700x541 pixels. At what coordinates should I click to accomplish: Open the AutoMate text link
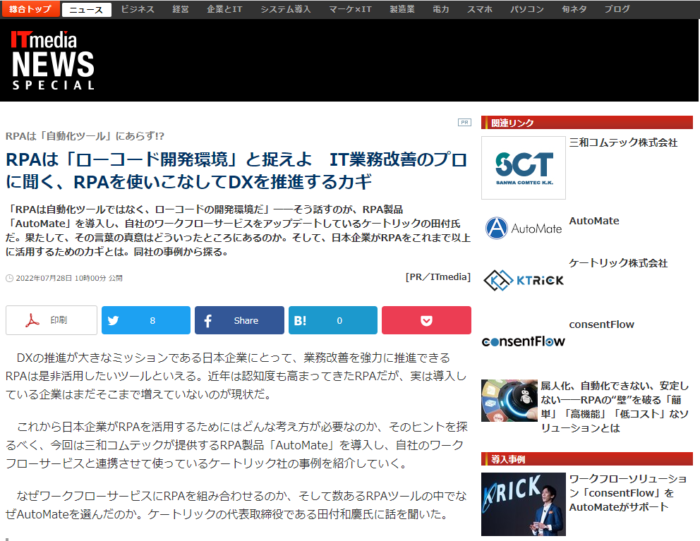[594, 221]
